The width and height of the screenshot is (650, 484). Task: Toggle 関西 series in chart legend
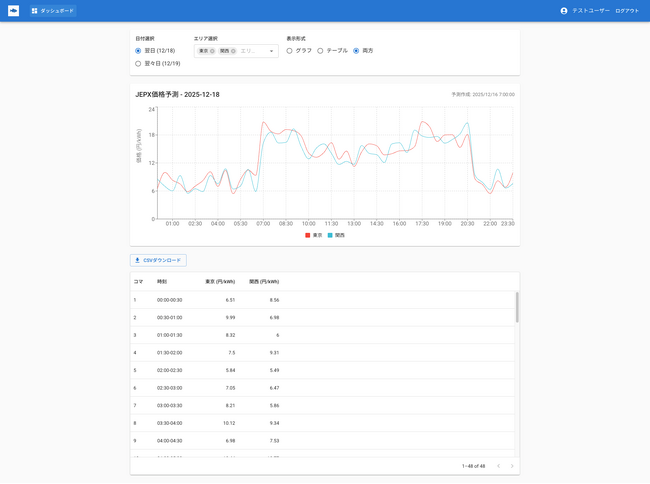coord(335,235)
